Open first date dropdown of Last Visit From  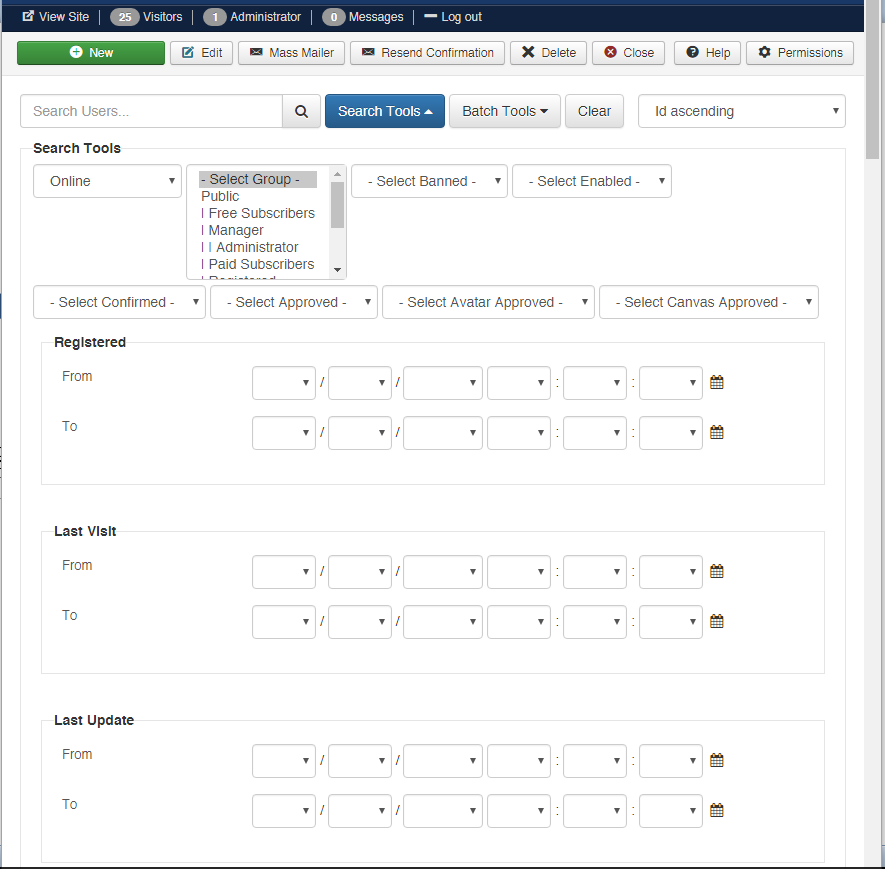point(284,572)
